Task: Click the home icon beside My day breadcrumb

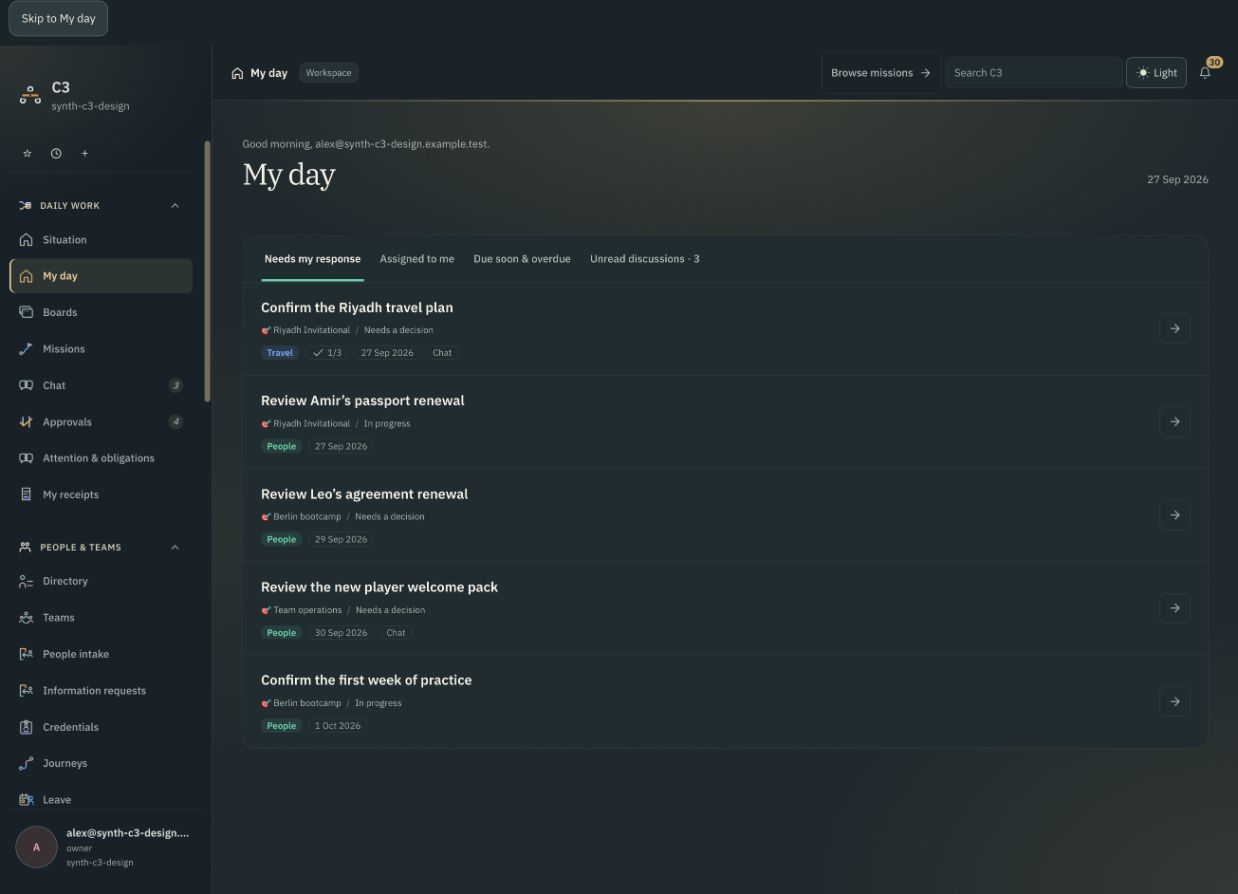Action: pos(237,73)
